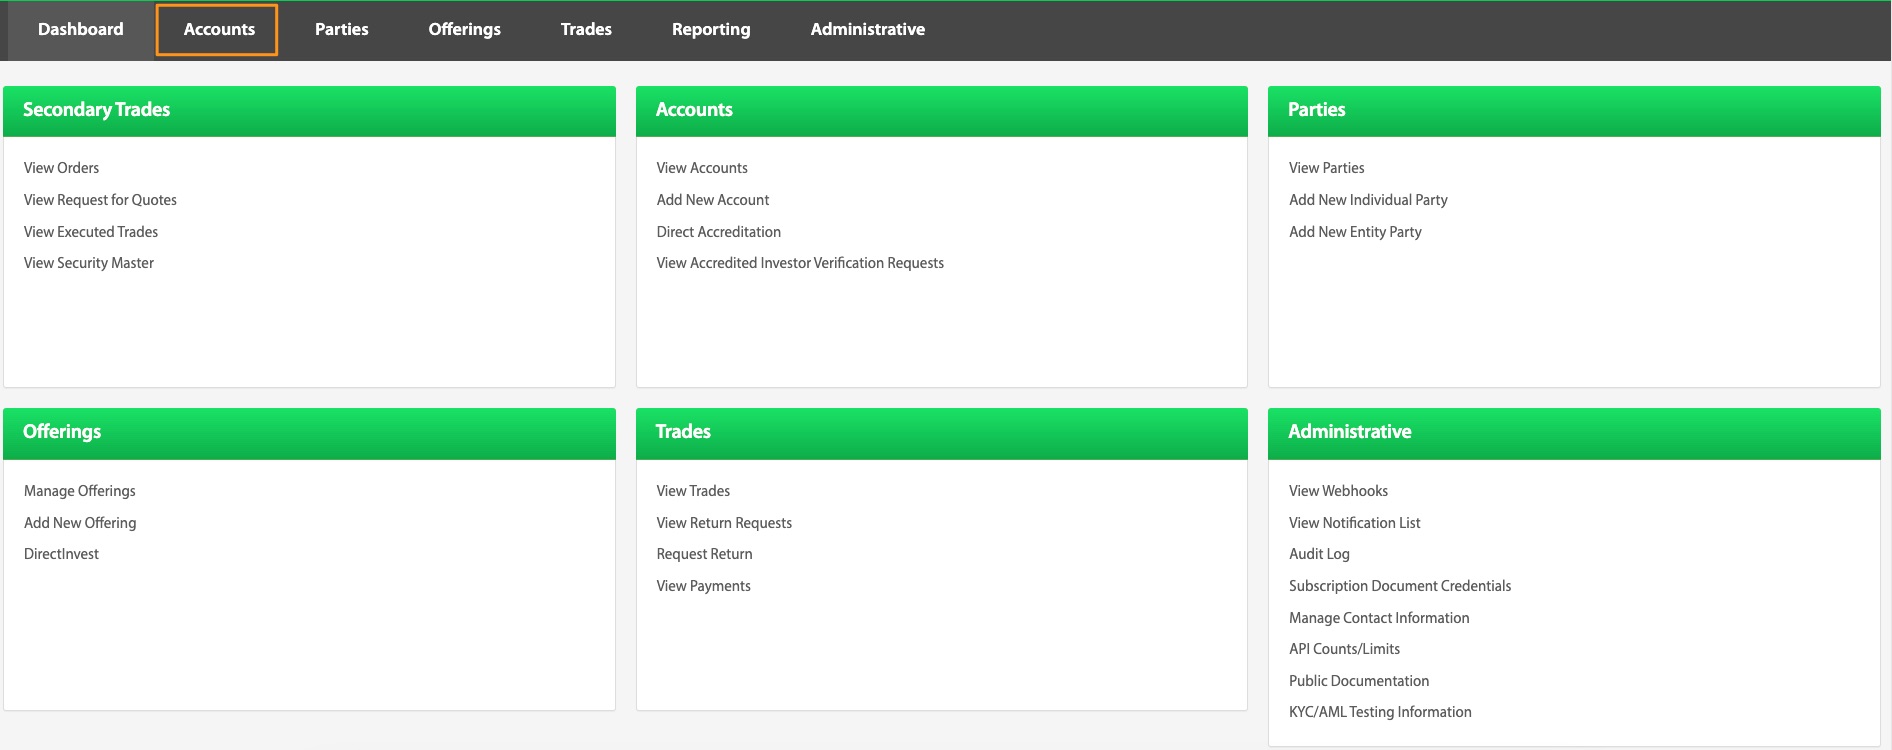Select Add New Entity Party
This screenshot has width=1892, height=750.
tap(1355, 232)
